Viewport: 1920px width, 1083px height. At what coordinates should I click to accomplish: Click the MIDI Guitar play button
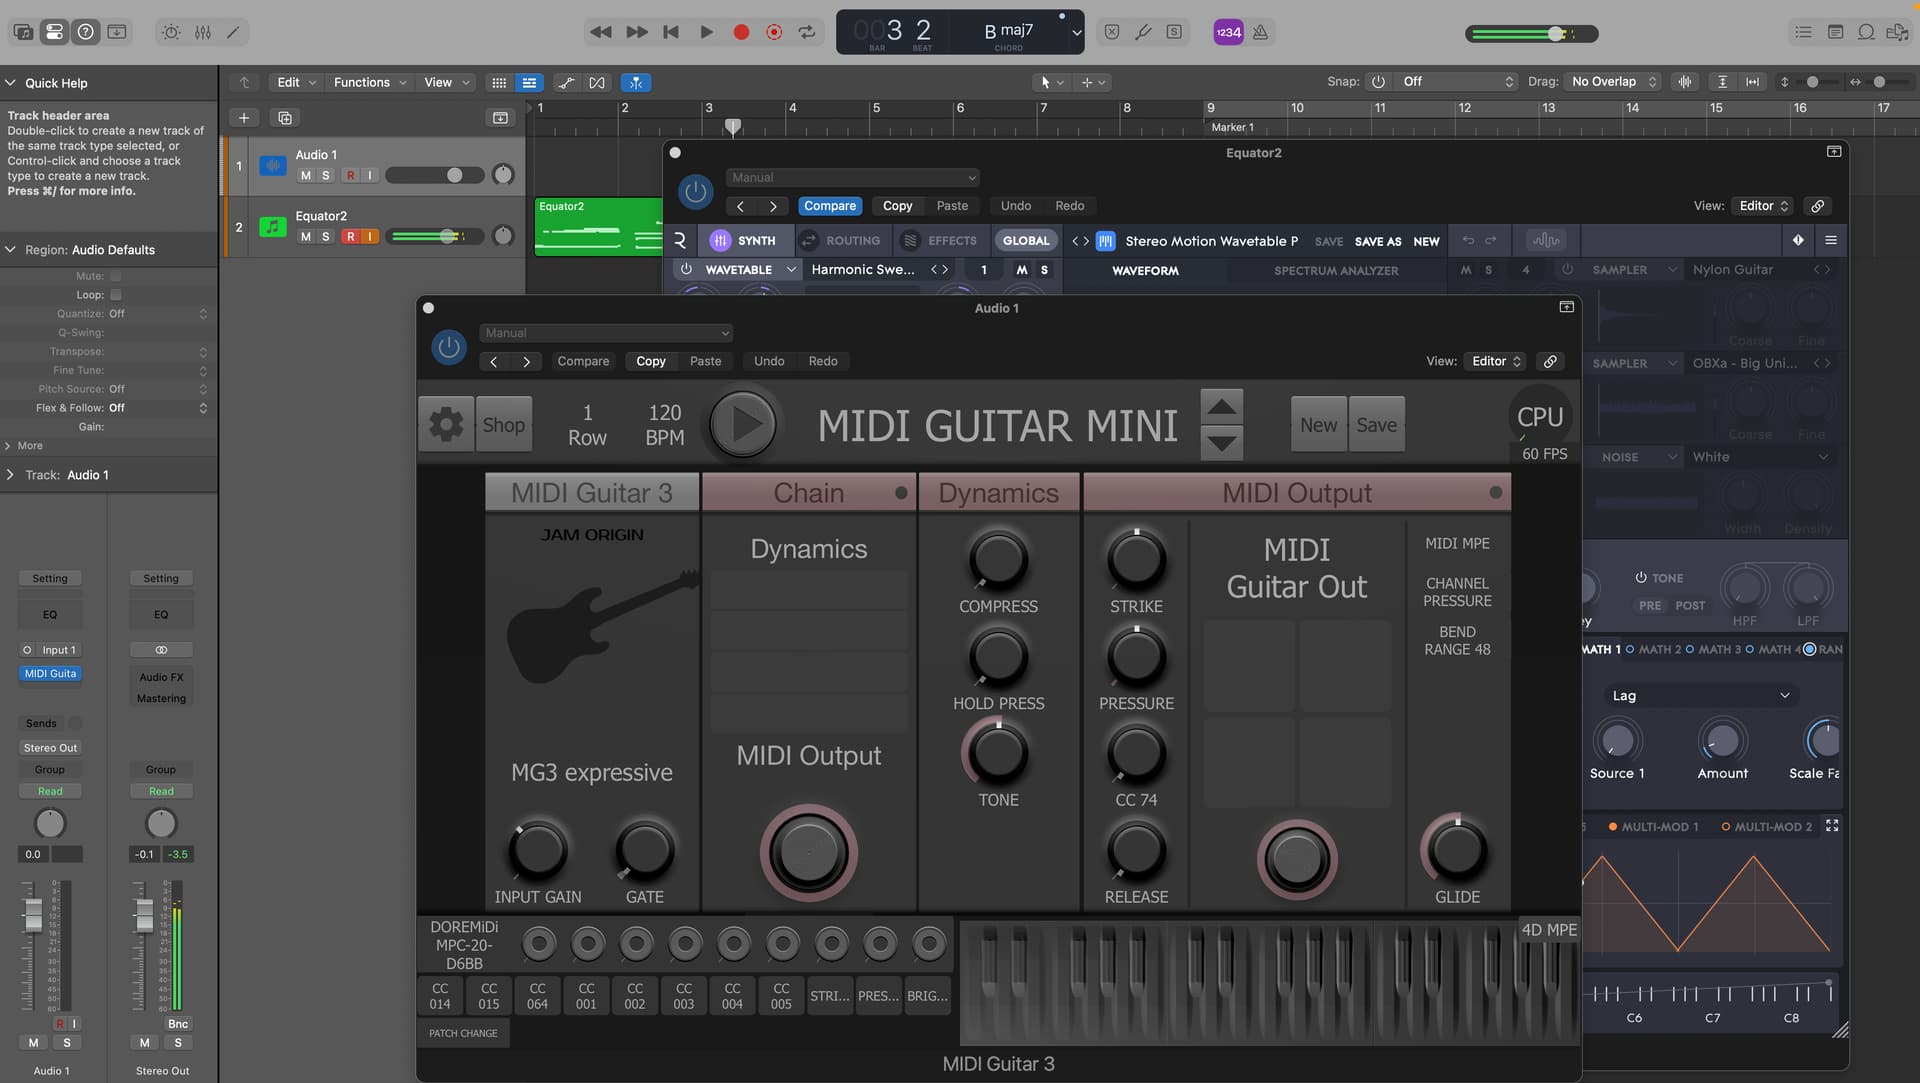tap(743, 425)
